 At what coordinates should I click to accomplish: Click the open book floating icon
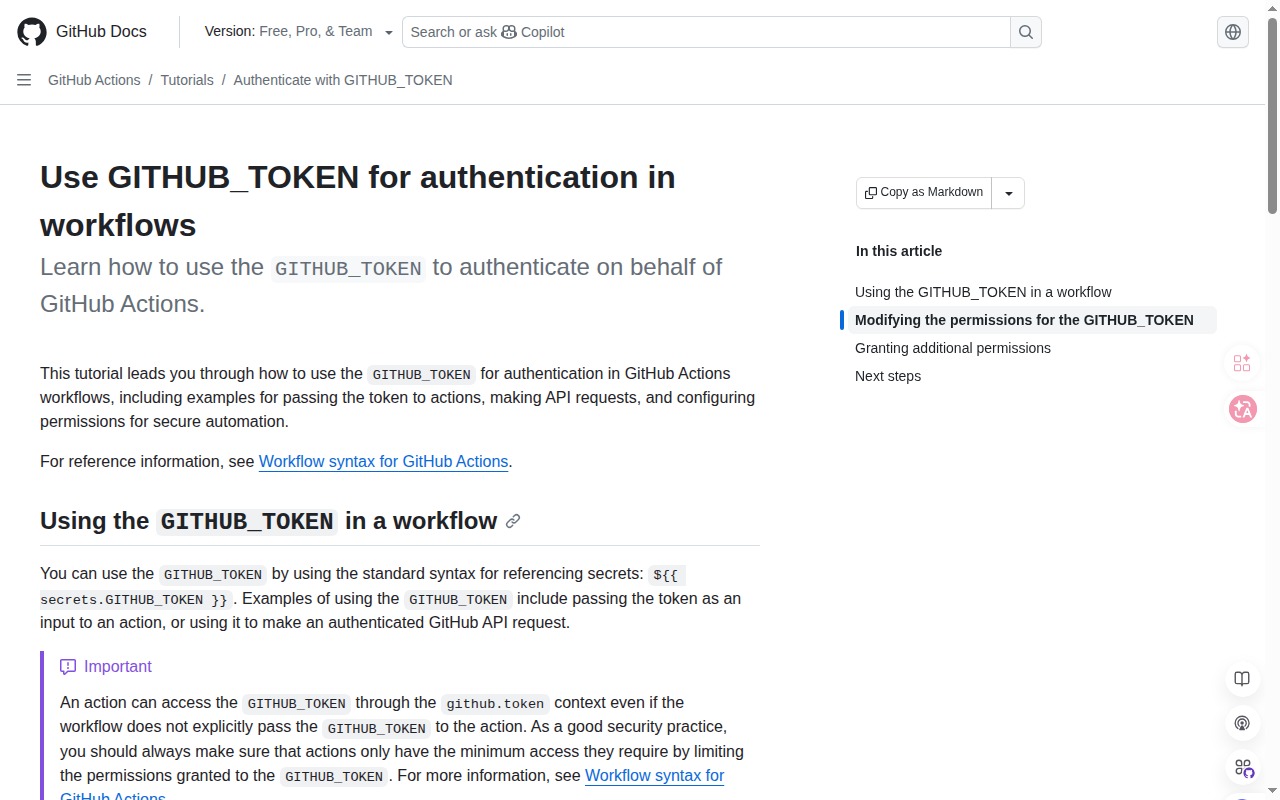(x=1242, y=679)
